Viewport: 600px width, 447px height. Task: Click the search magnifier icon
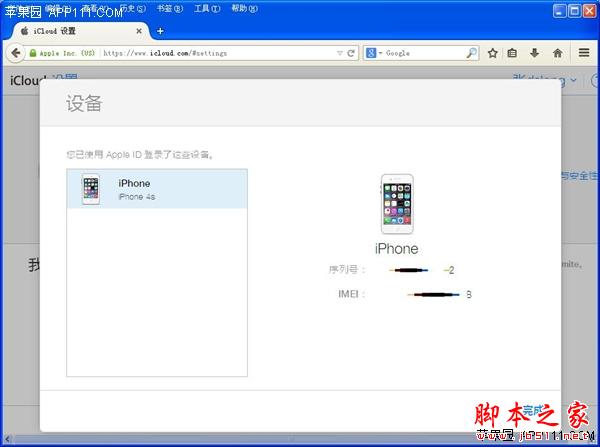[x=471, y=53]
